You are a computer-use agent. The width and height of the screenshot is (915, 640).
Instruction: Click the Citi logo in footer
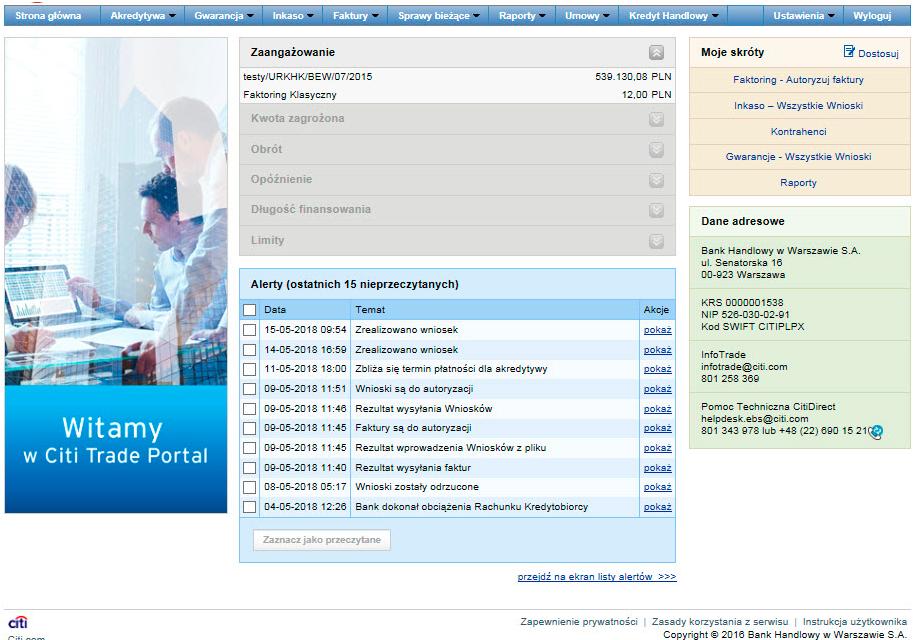click(x=18, y=622)
